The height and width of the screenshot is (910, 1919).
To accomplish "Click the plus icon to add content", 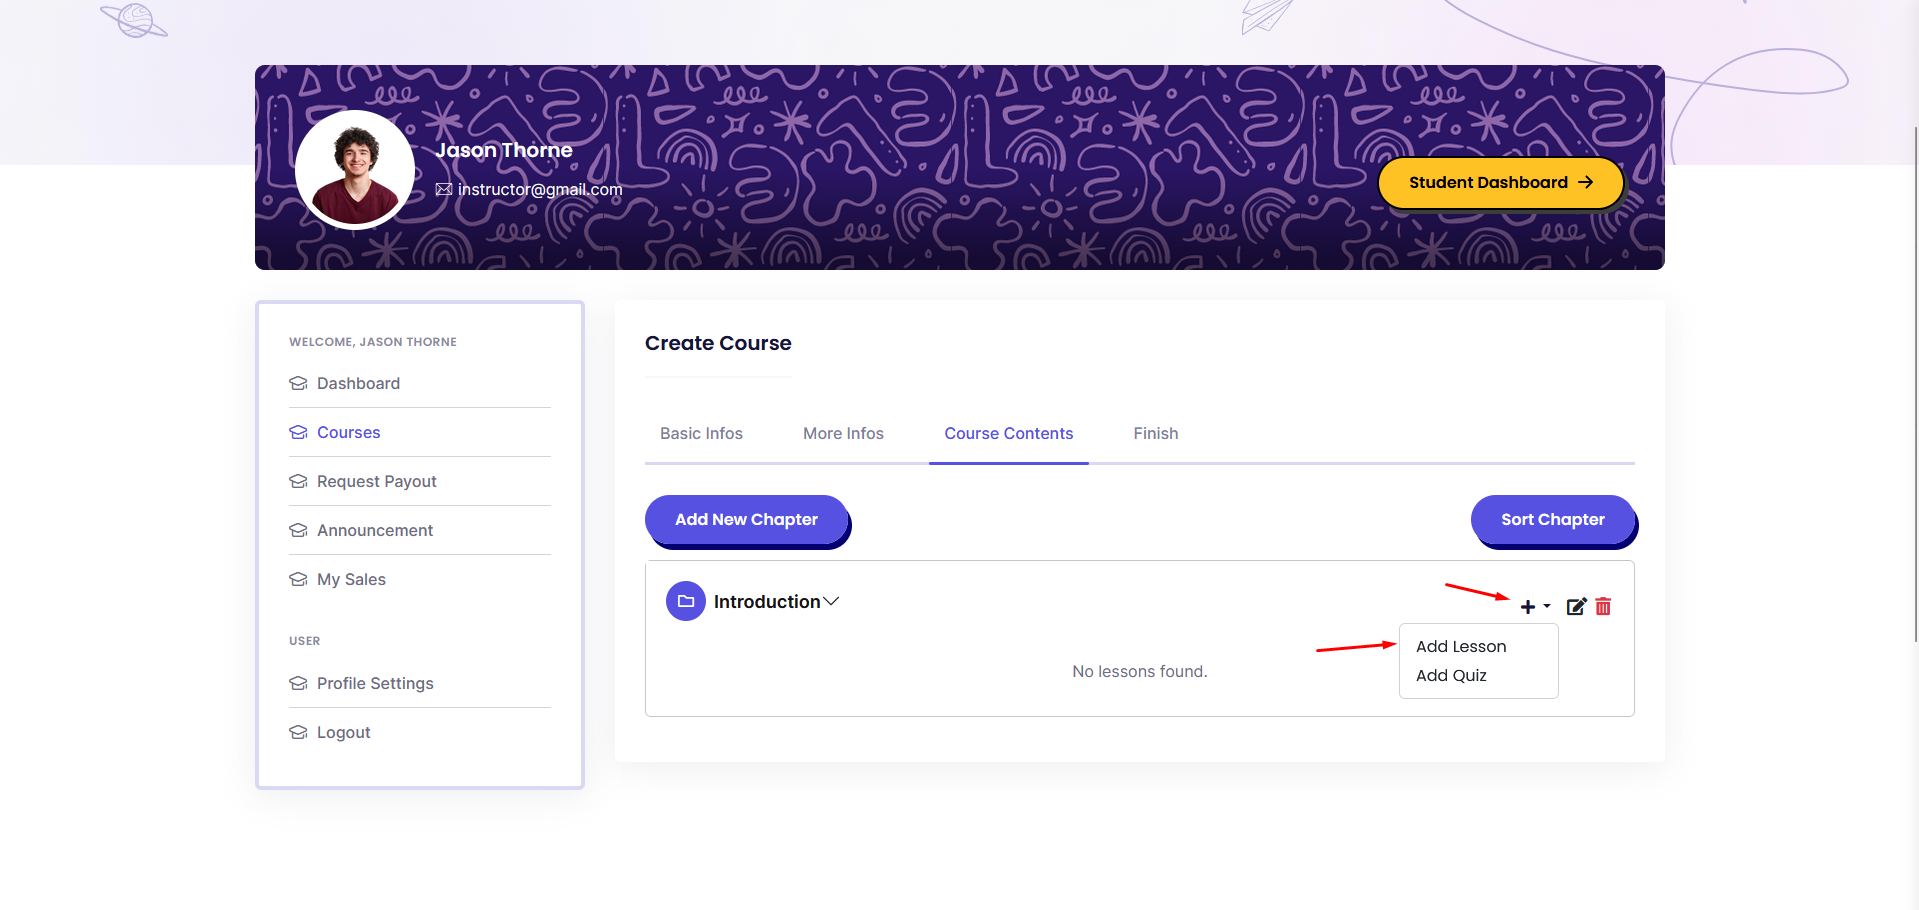I will 1528,607.
